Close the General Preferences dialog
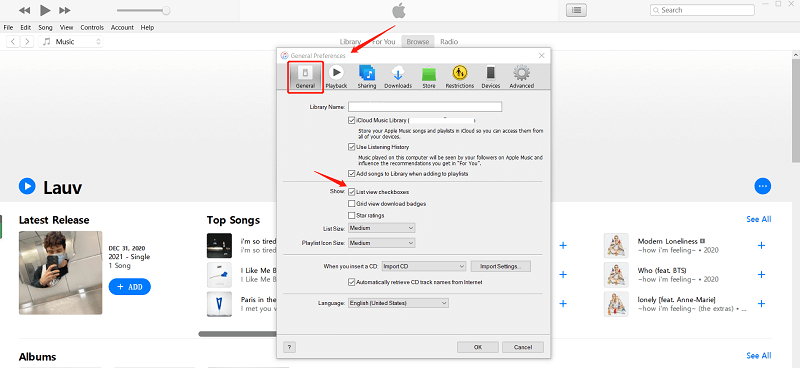The image size is (800, 368). point(541,56)
